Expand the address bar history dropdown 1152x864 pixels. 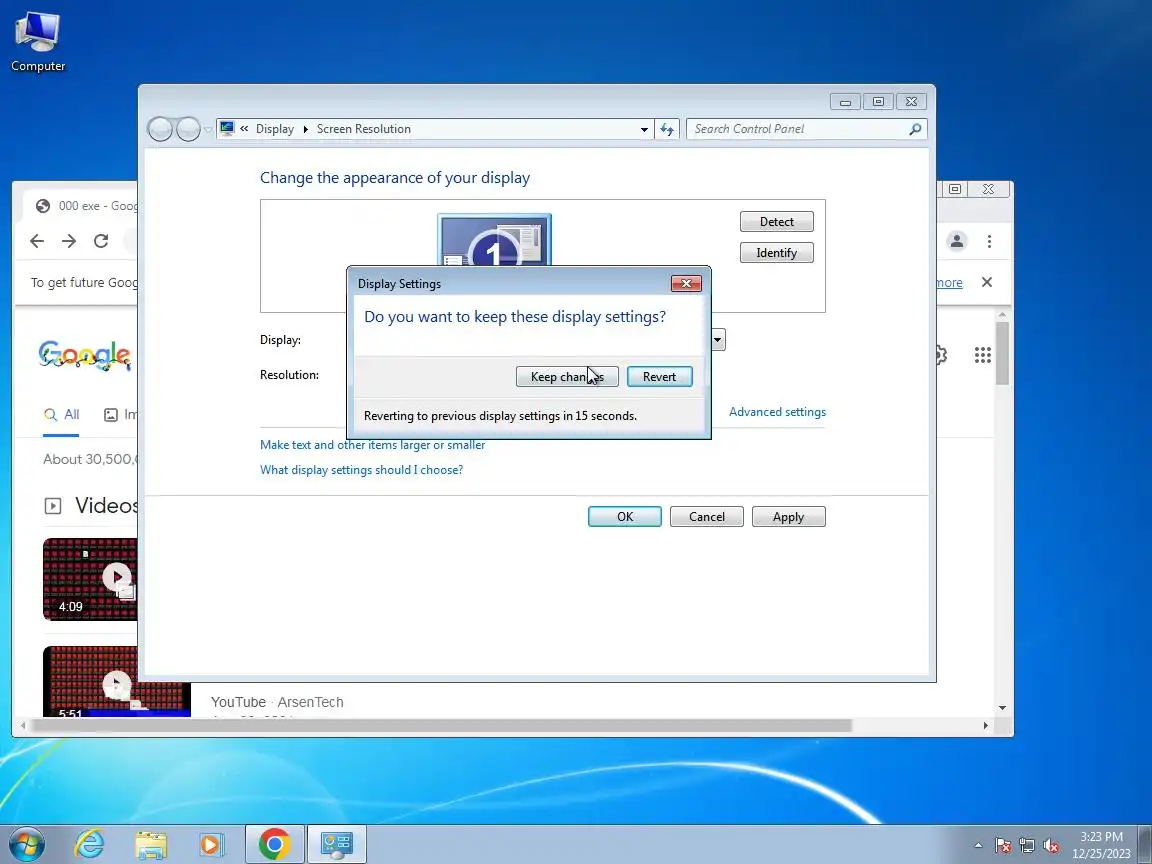coord(644,129)
